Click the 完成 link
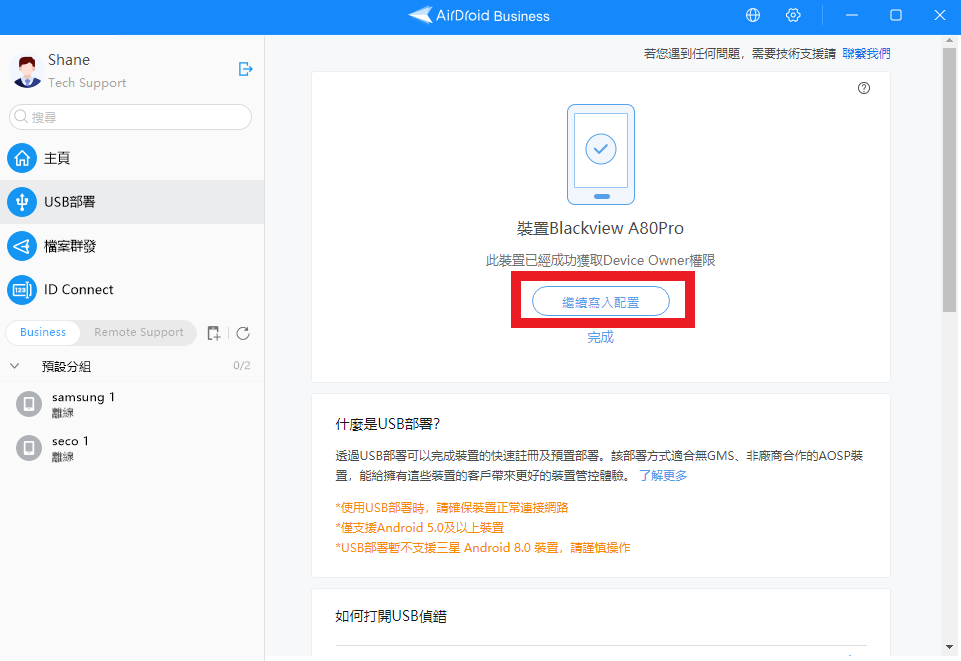 tap(601, 337)
